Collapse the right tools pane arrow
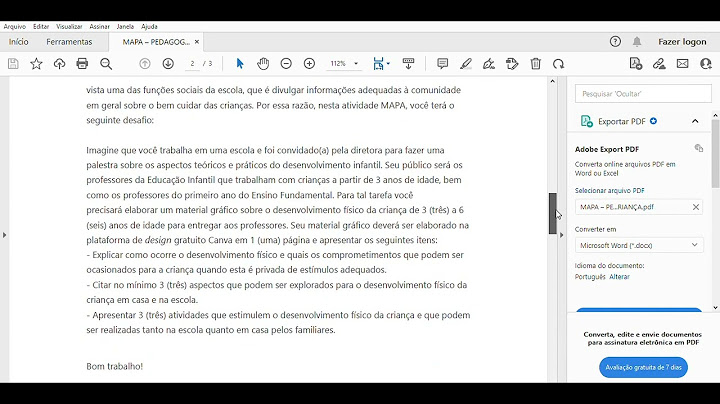 coord(562,235)
